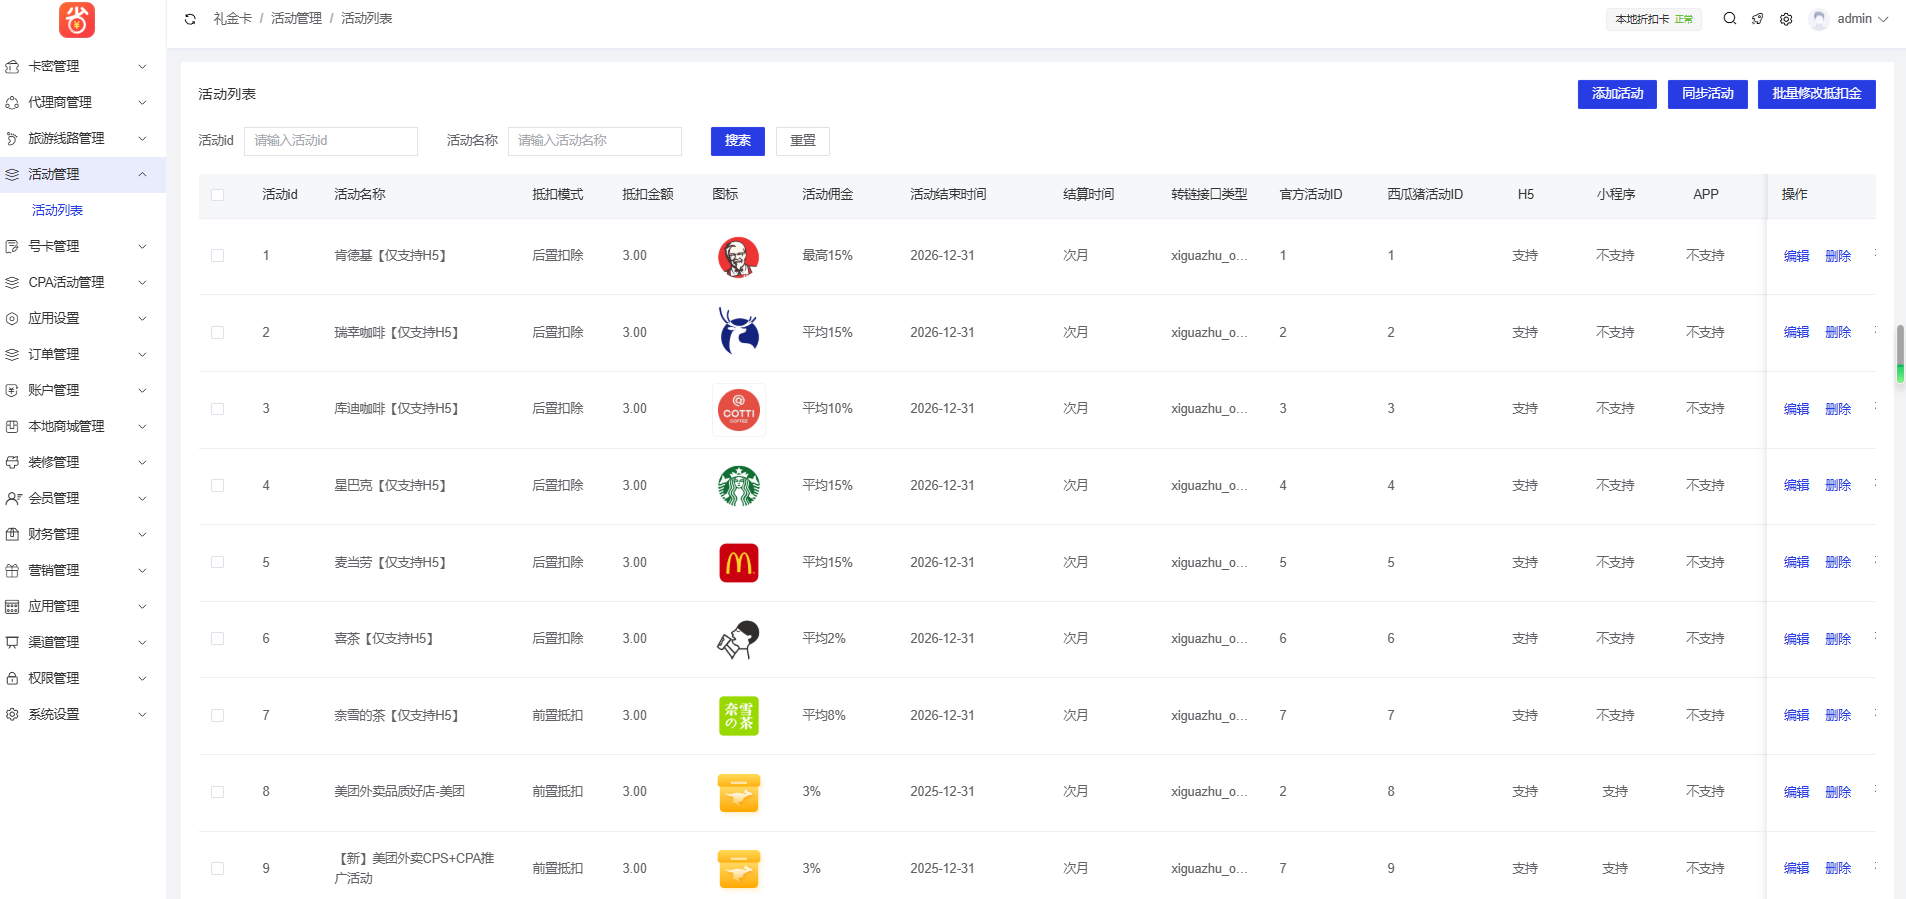Image resolution: width=1906 pixels, height=899 pixels.
Task: Open the search icon in top bar
Action: (x=1729, y=19)
